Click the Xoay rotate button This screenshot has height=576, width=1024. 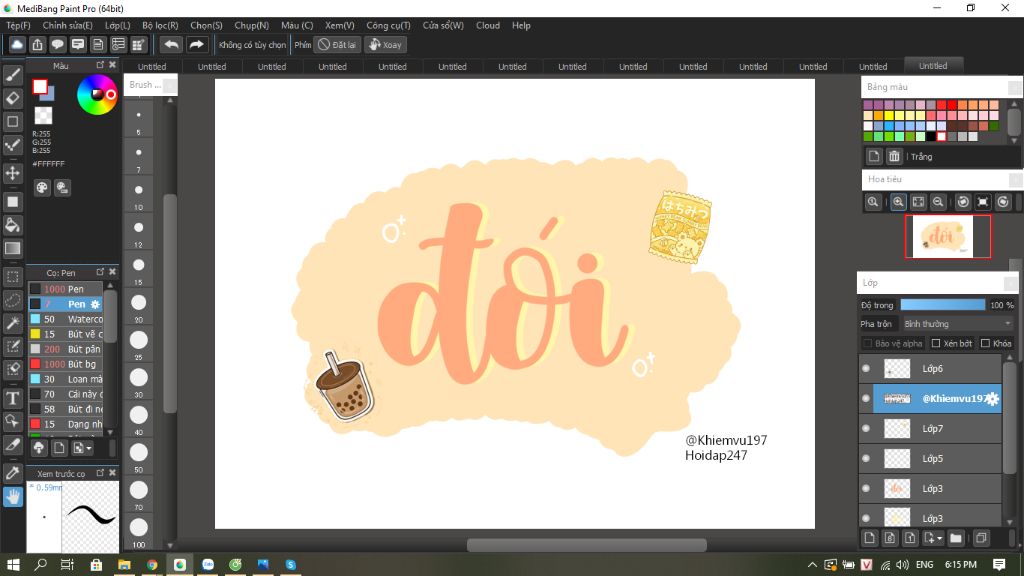(385, 44)
